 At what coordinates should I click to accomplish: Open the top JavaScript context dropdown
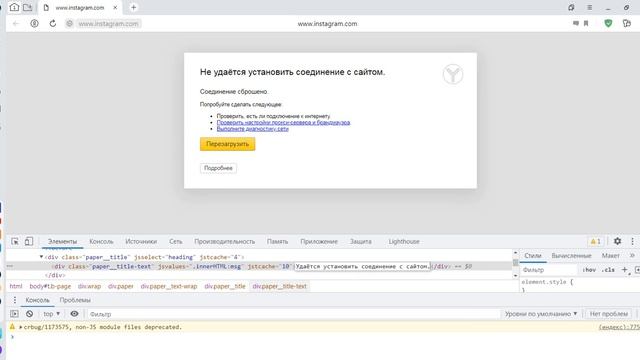[51, 314]
